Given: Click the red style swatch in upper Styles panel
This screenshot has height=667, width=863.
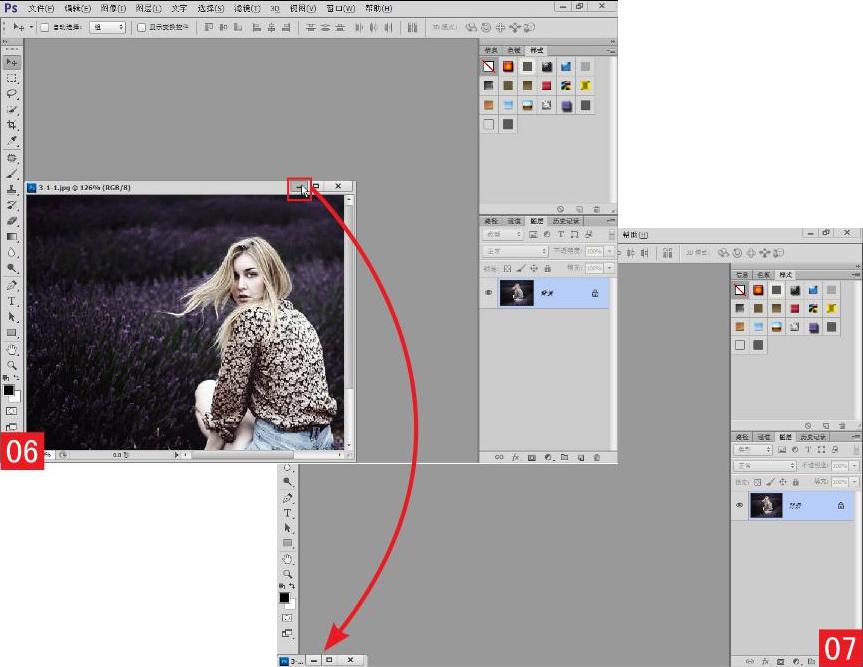Looking at the screenshot, I should click(547, 86).
